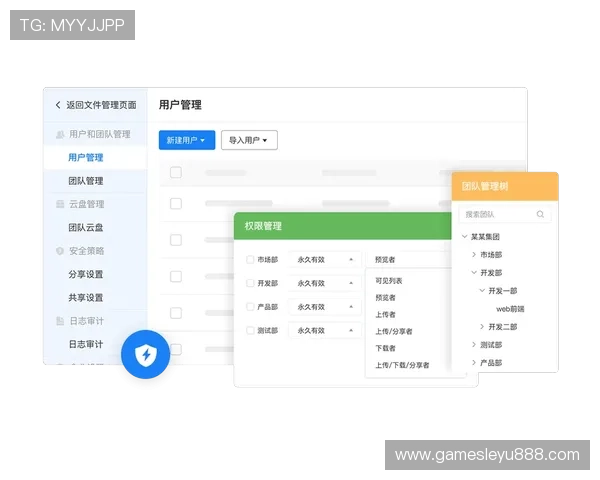Expand the 开发二部 tree node
This screenshot has height=480, width=600.
482,327
